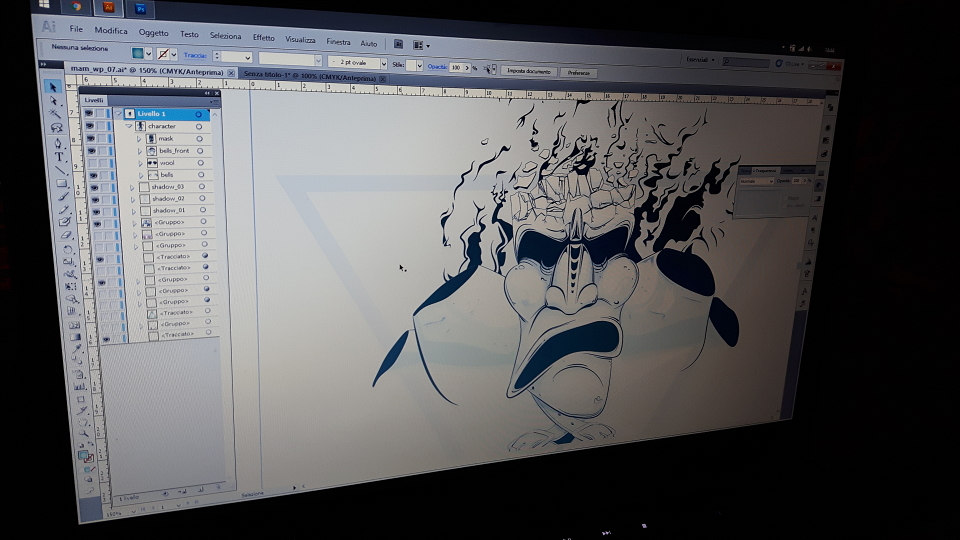Hide the mask sublayer
The height and width of the screenshot is (540, 960).
(x=91, y=138)
